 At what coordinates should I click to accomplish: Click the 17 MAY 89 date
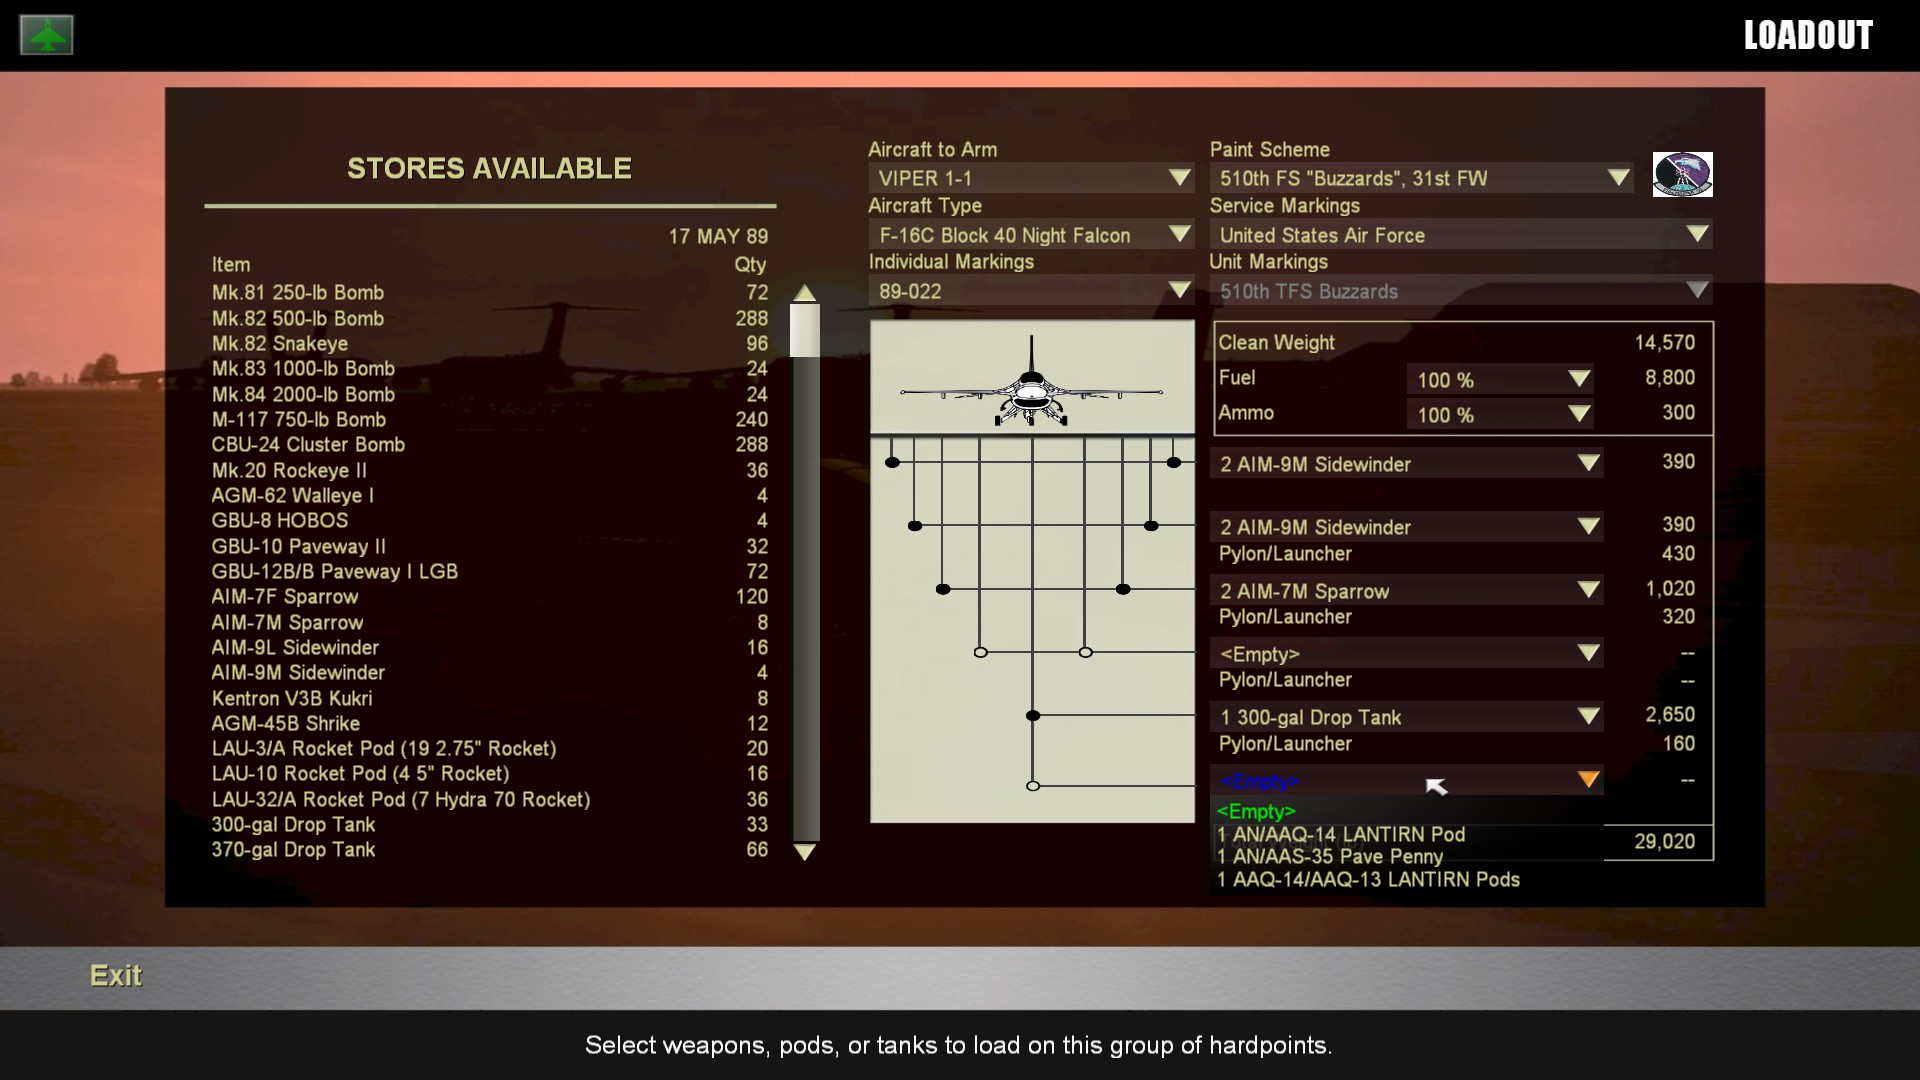click(x=718, y=237)
